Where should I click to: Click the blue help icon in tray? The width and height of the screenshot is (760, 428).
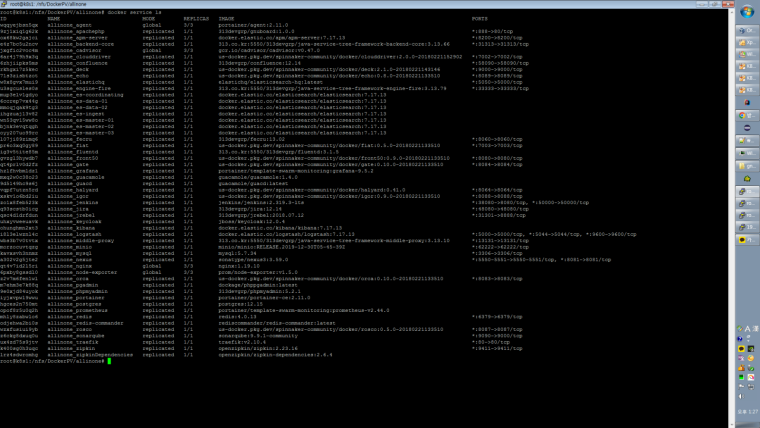[740, 339]
